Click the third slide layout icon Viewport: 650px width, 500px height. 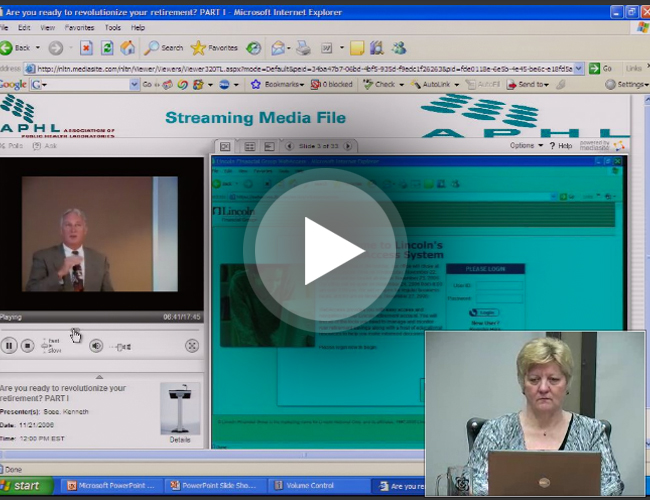tap(269, 146)
